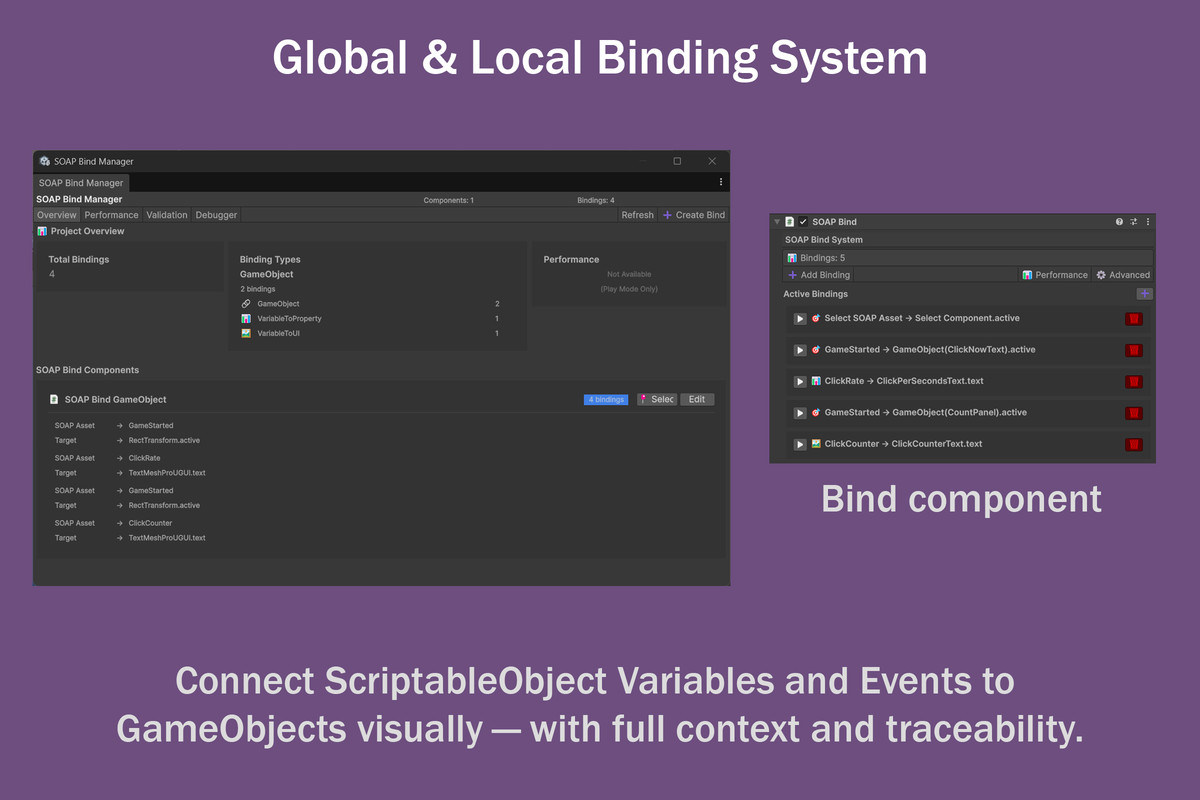Click the Components: 1 status text
The image size is (1200, 800).
point(449,200)
